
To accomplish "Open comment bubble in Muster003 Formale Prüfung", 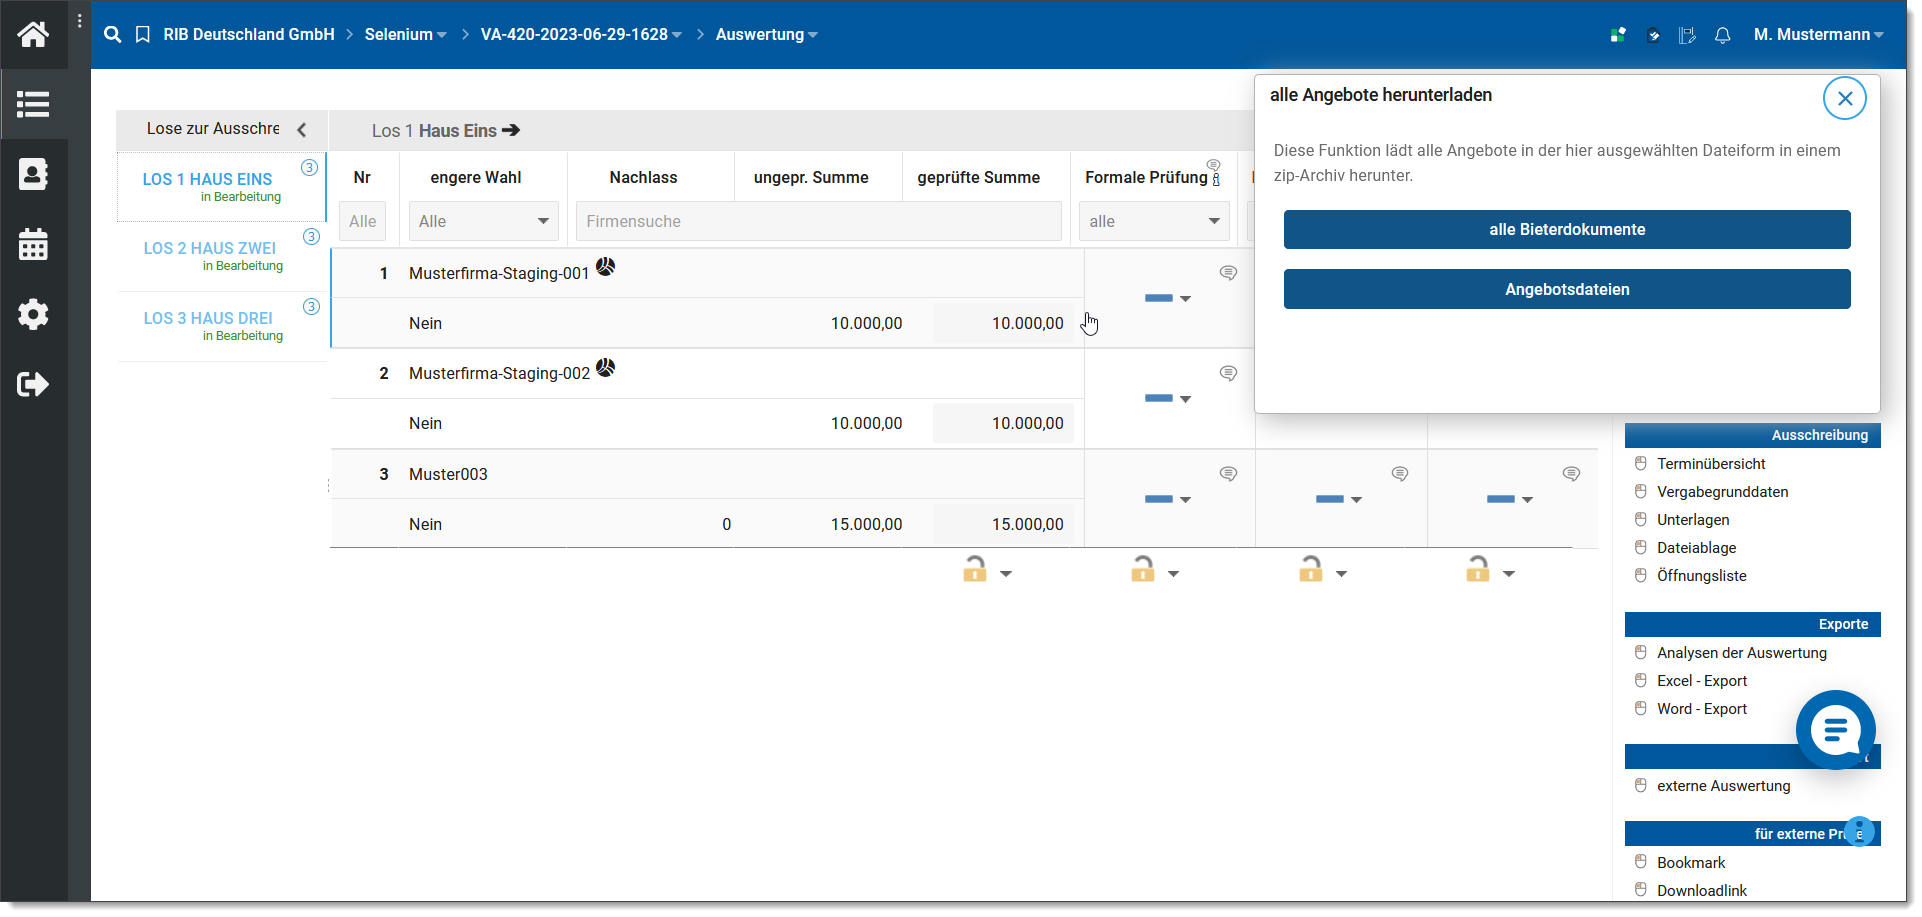I will (x=1229, y=474).
